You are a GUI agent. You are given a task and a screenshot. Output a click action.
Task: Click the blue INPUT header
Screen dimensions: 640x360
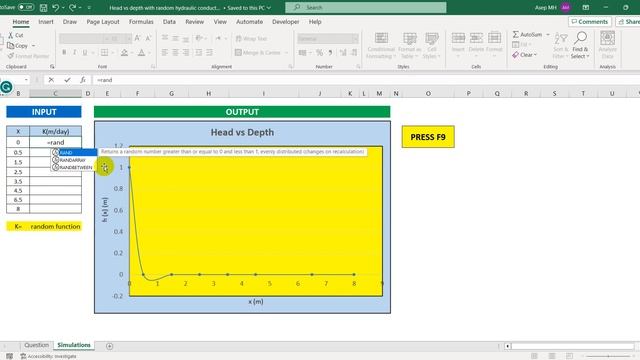[44, 112]
